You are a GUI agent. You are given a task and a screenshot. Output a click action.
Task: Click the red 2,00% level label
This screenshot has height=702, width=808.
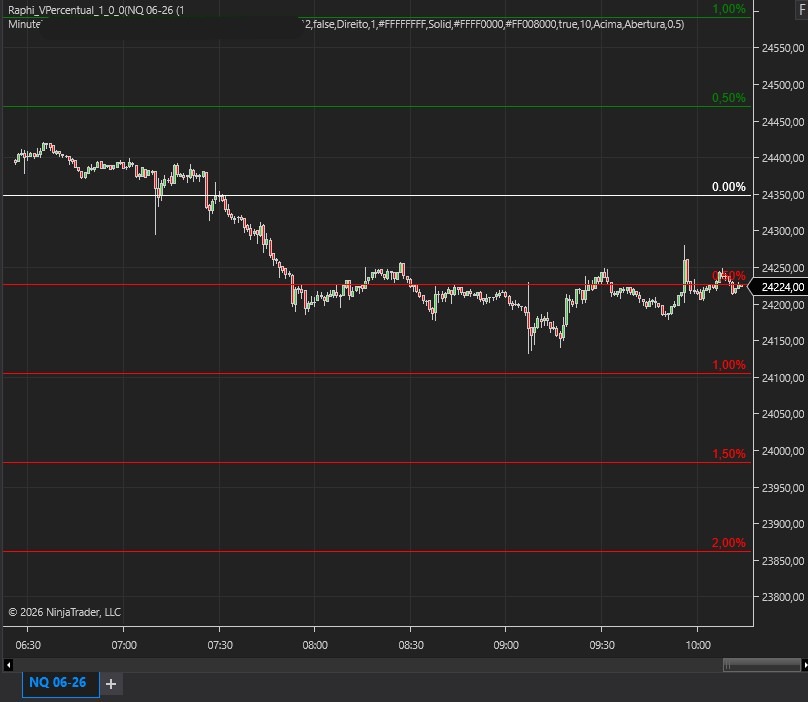(728, 543)
